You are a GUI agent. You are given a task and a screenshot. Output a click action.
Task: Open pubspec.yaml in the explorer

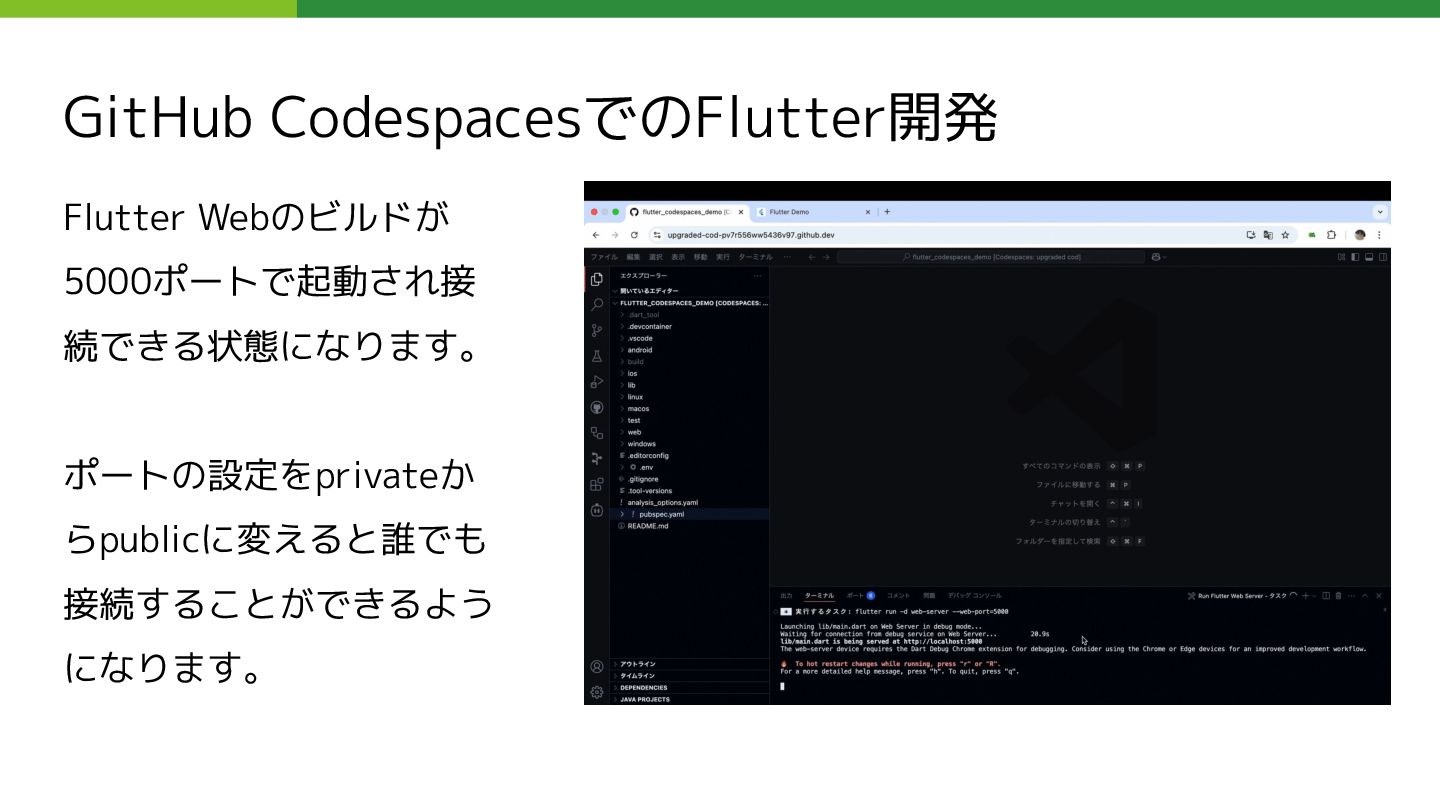[x=690, y=514]
